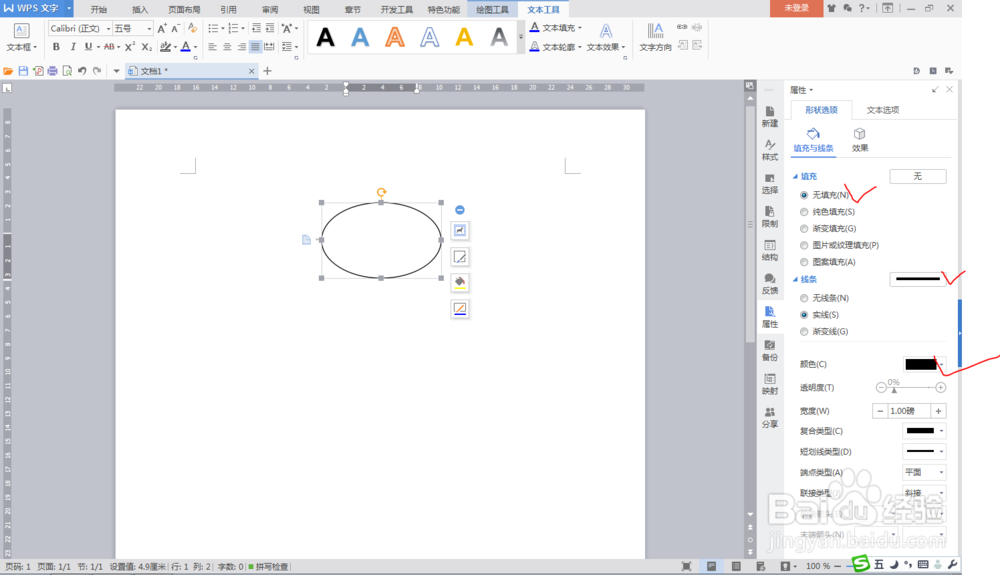Click the subscript X₂ icon
The image size is (1000, 575).
(147, 47)
